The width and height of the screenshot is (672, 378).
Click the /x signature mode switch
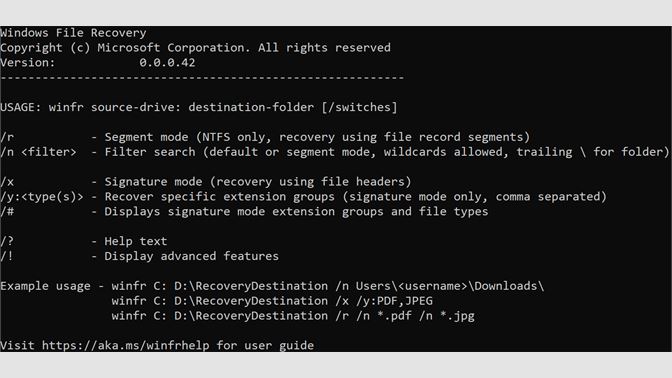pyautogui.click(x=7, y=182)
